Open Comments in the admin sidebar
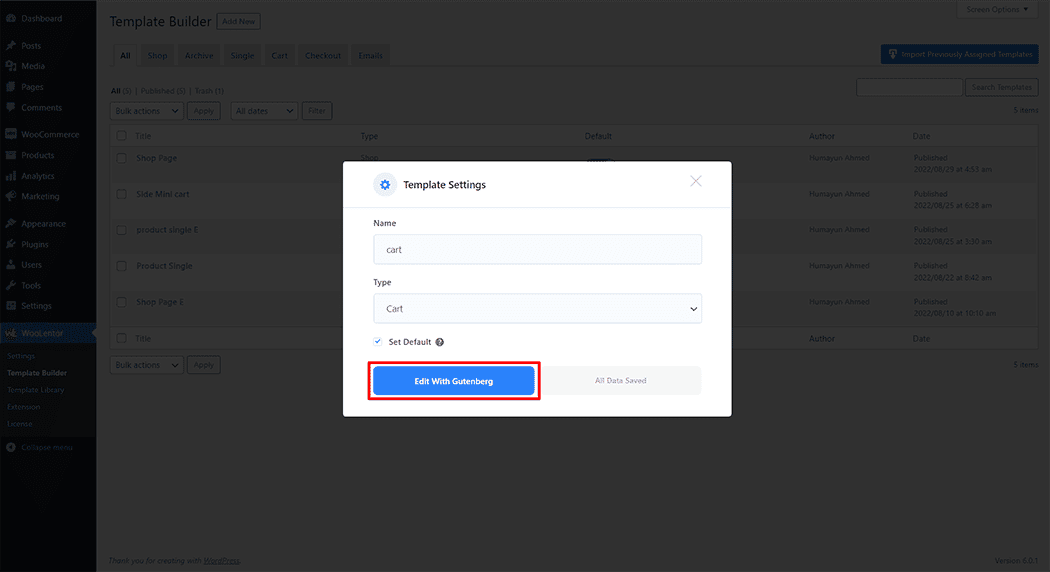 (x=42, y=107)
